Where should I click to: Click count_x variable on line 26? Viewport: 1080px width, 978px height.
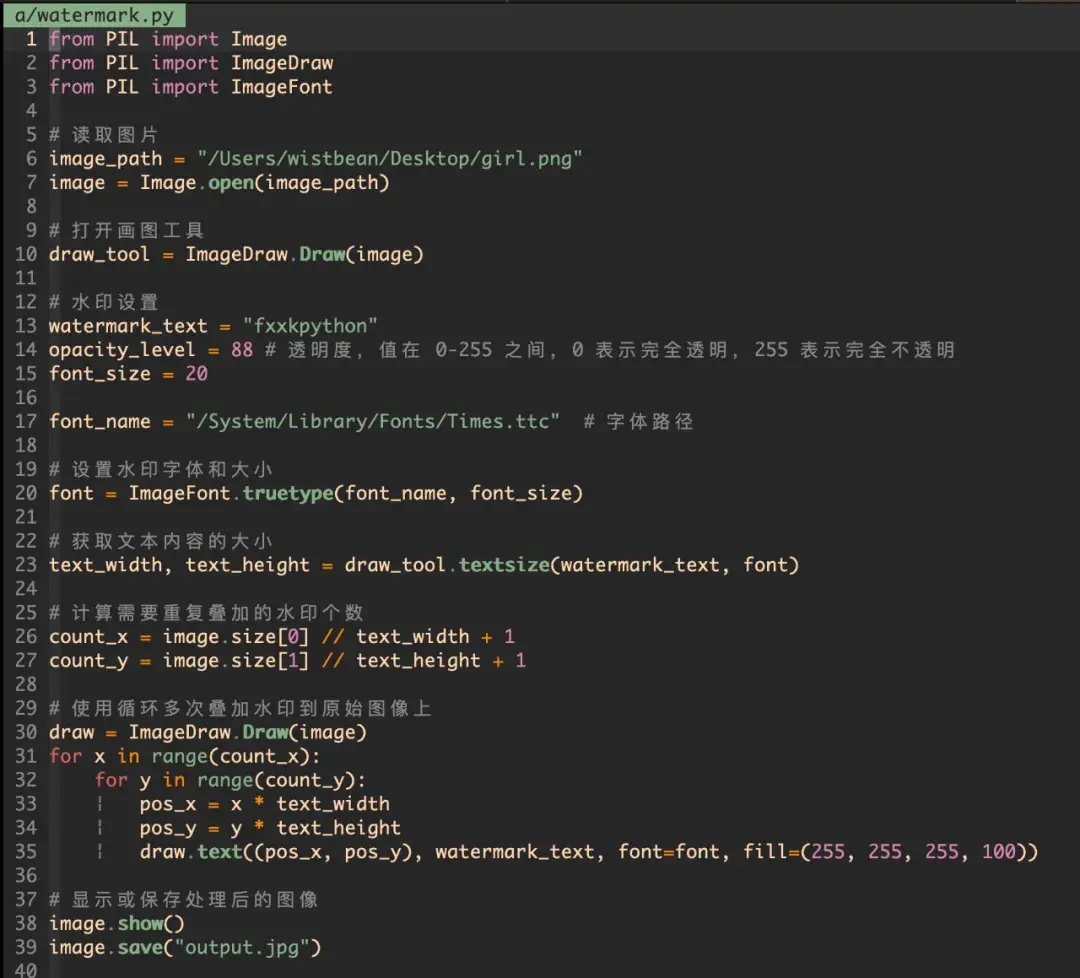point(89,636)
